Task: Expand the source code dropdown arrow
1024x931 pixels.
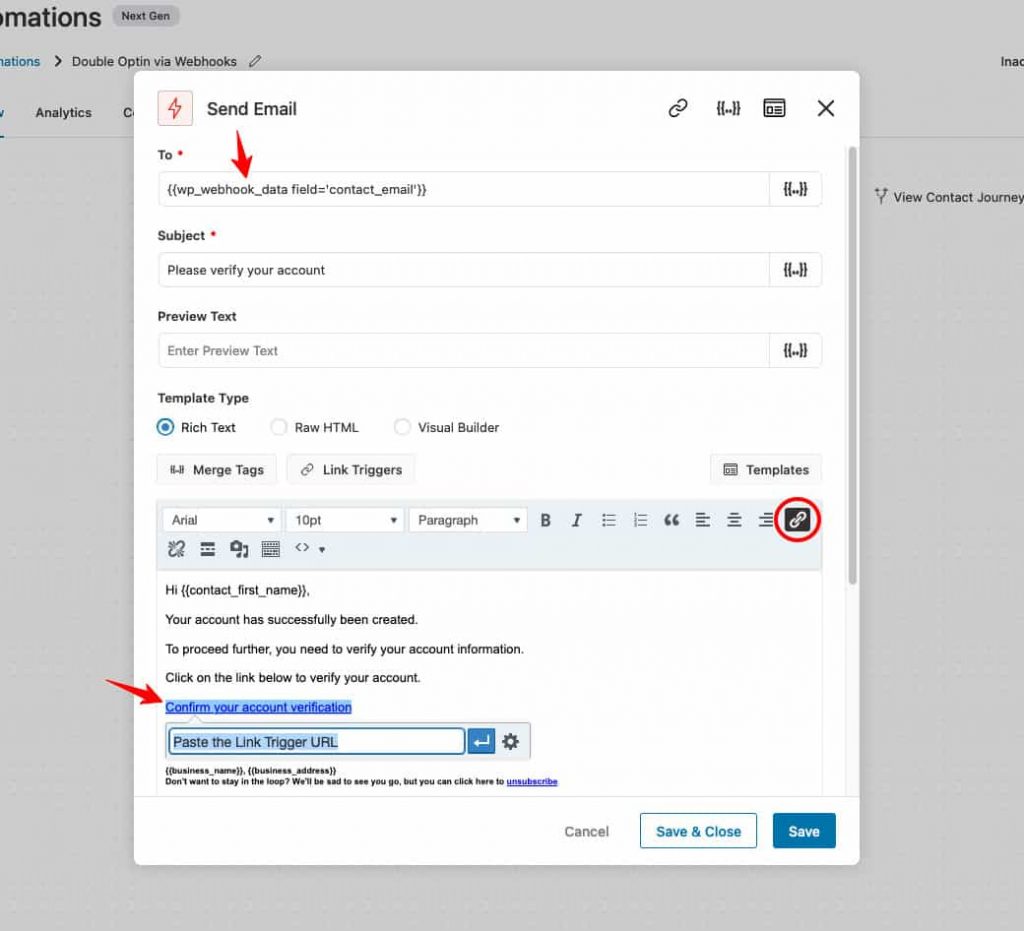Action: pyautogui.click(x=322, y=550)
